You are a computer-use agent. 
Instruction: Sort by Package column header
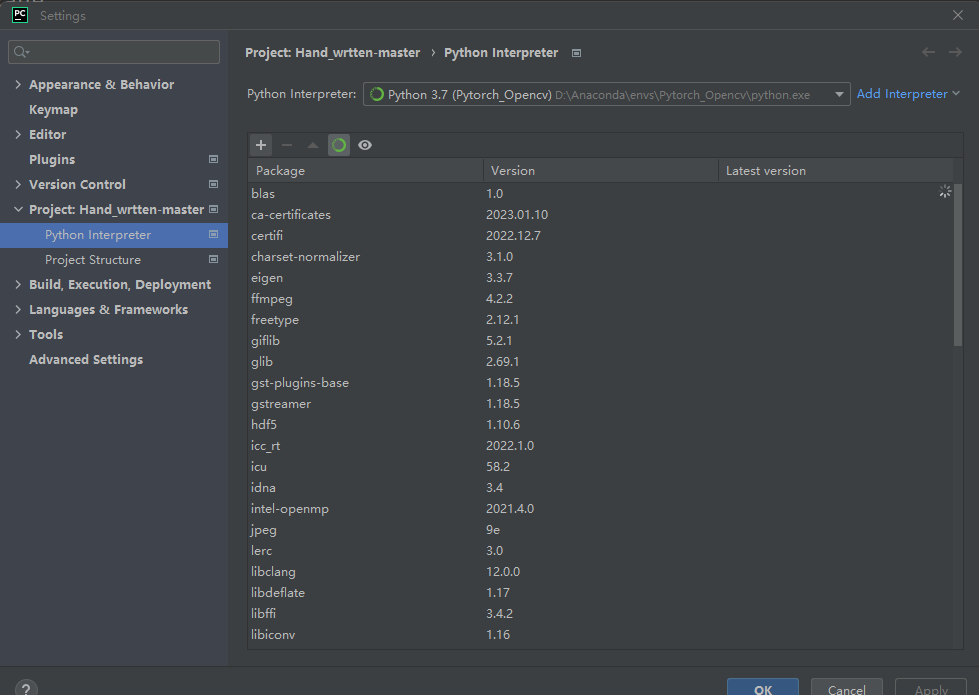(x=365, y=170)
